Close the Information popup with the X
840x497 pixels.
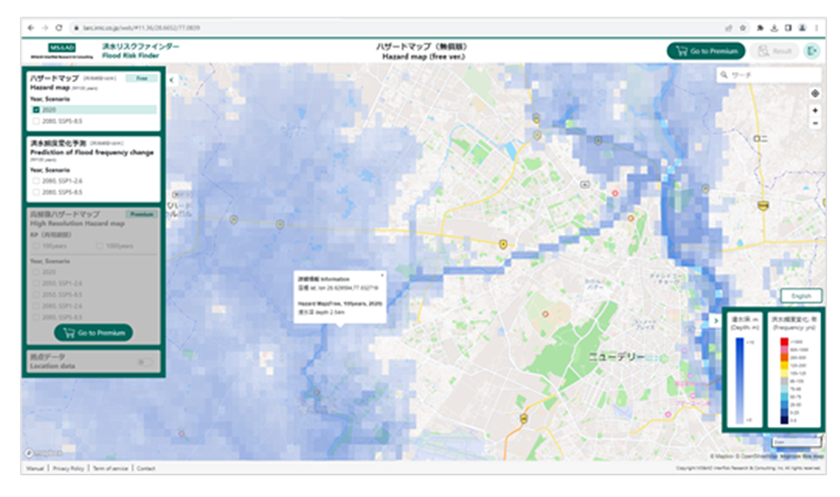[382, 275]
